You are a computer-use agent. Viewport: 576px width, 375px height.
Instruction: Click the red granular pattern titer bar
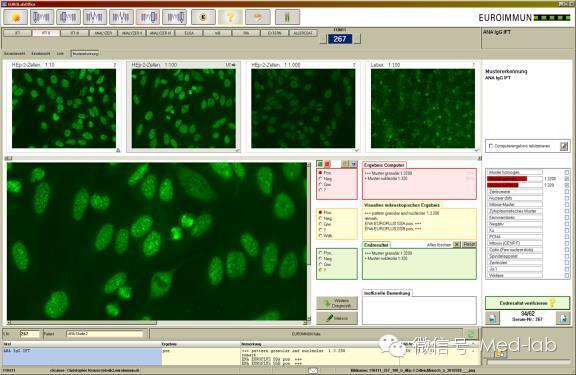[x=507, y=179]
